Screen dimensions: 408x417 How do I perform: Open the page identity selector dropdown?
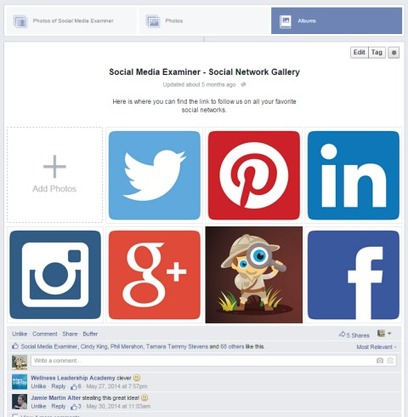384,333
